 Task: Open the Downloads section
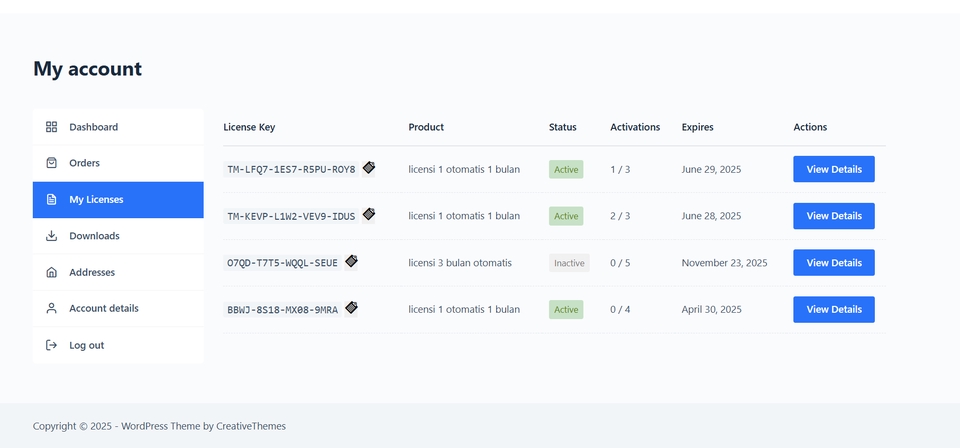tap(118, 236)
